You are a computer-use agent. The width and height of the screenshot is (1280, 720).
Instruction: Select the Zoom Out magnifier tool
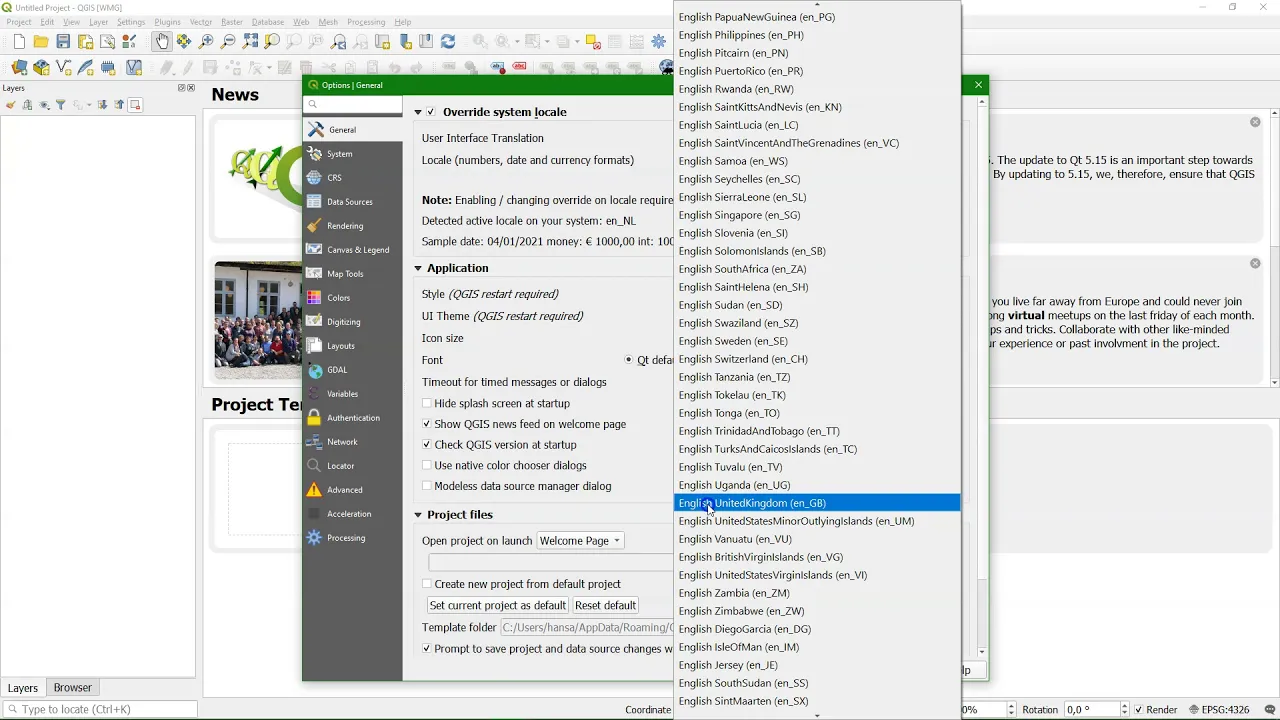pyautogui.click(x=228, y=42)
